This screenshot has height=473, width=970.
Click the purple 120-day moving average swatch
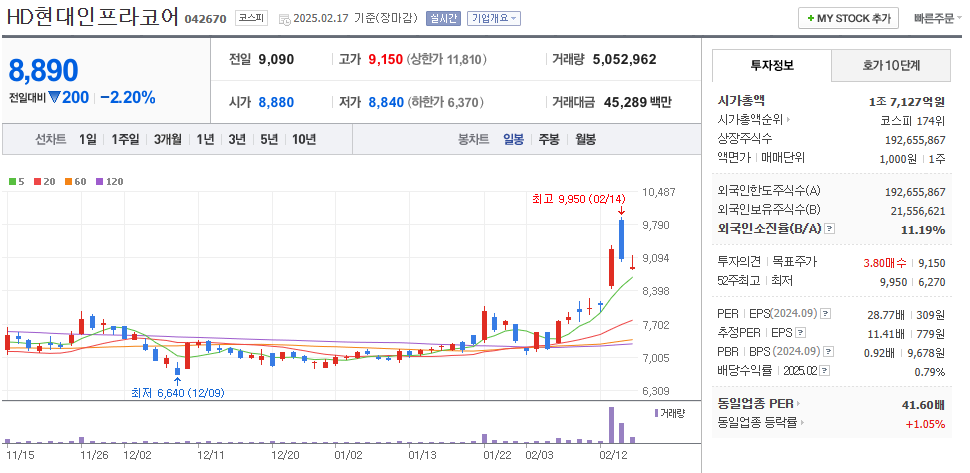coord(98,182)
